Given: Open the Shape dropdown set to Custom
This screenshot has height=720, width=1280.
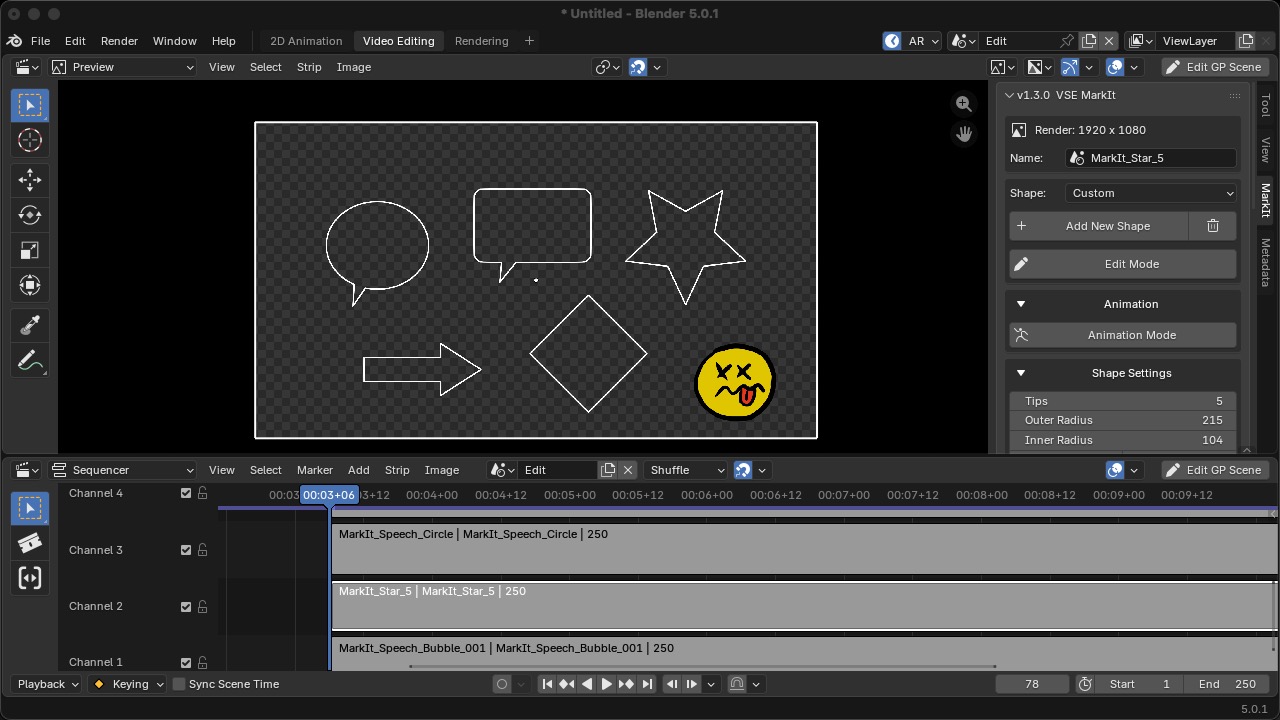Looking at the screenshot, I should [x=1152, y=193].
